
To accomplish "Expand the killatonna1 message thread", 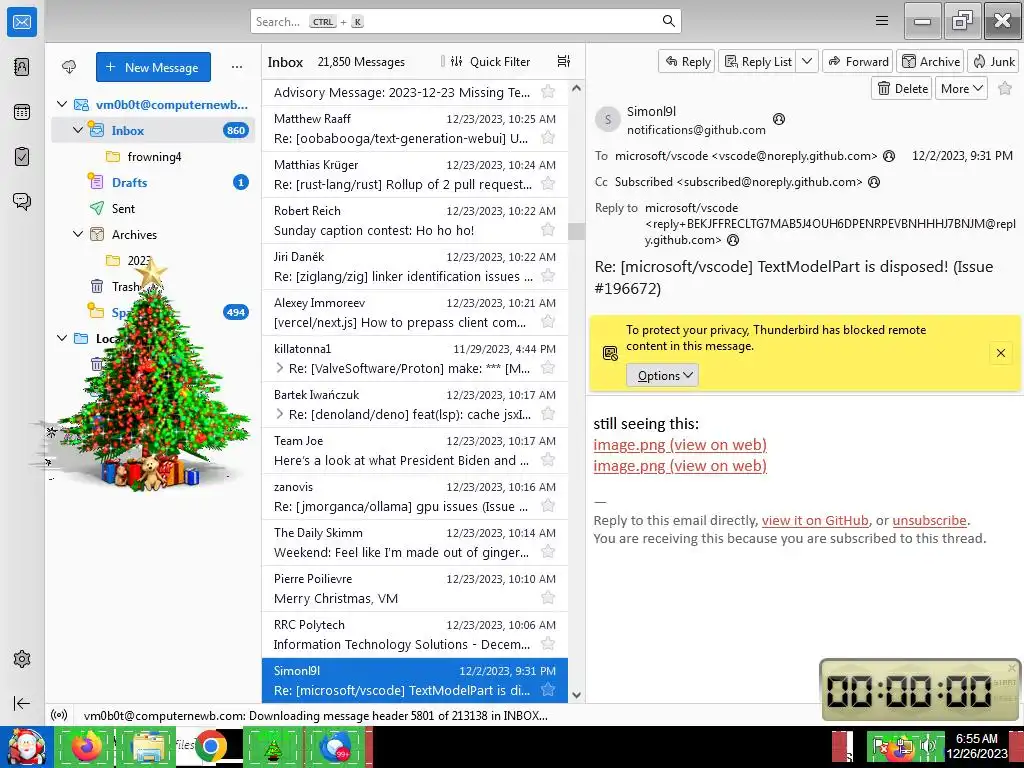I will [x=280, y=368].
